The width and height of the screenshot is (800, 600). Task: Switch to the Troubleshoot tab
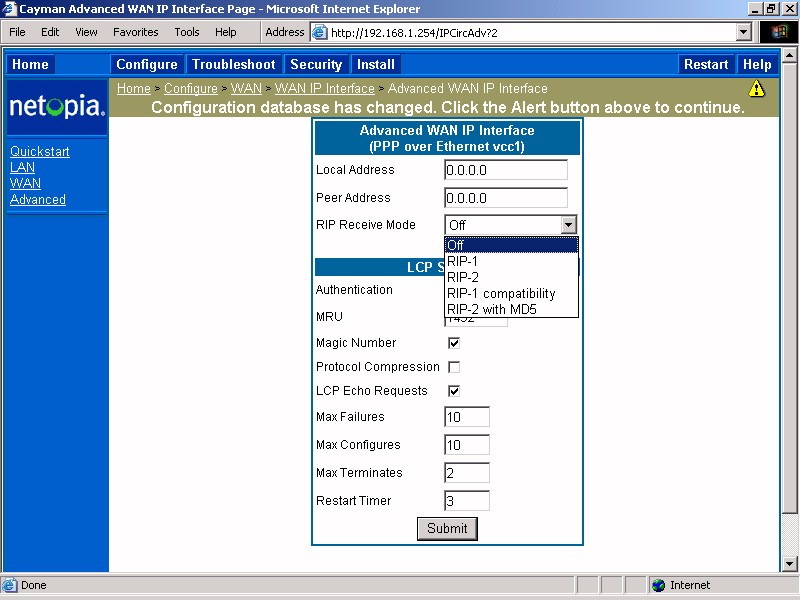point(234,64)
